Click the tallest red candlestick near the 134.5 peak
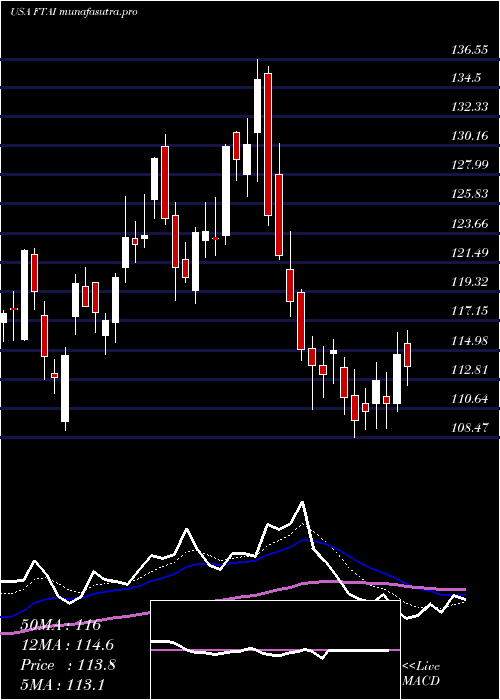 click(268, 144)
